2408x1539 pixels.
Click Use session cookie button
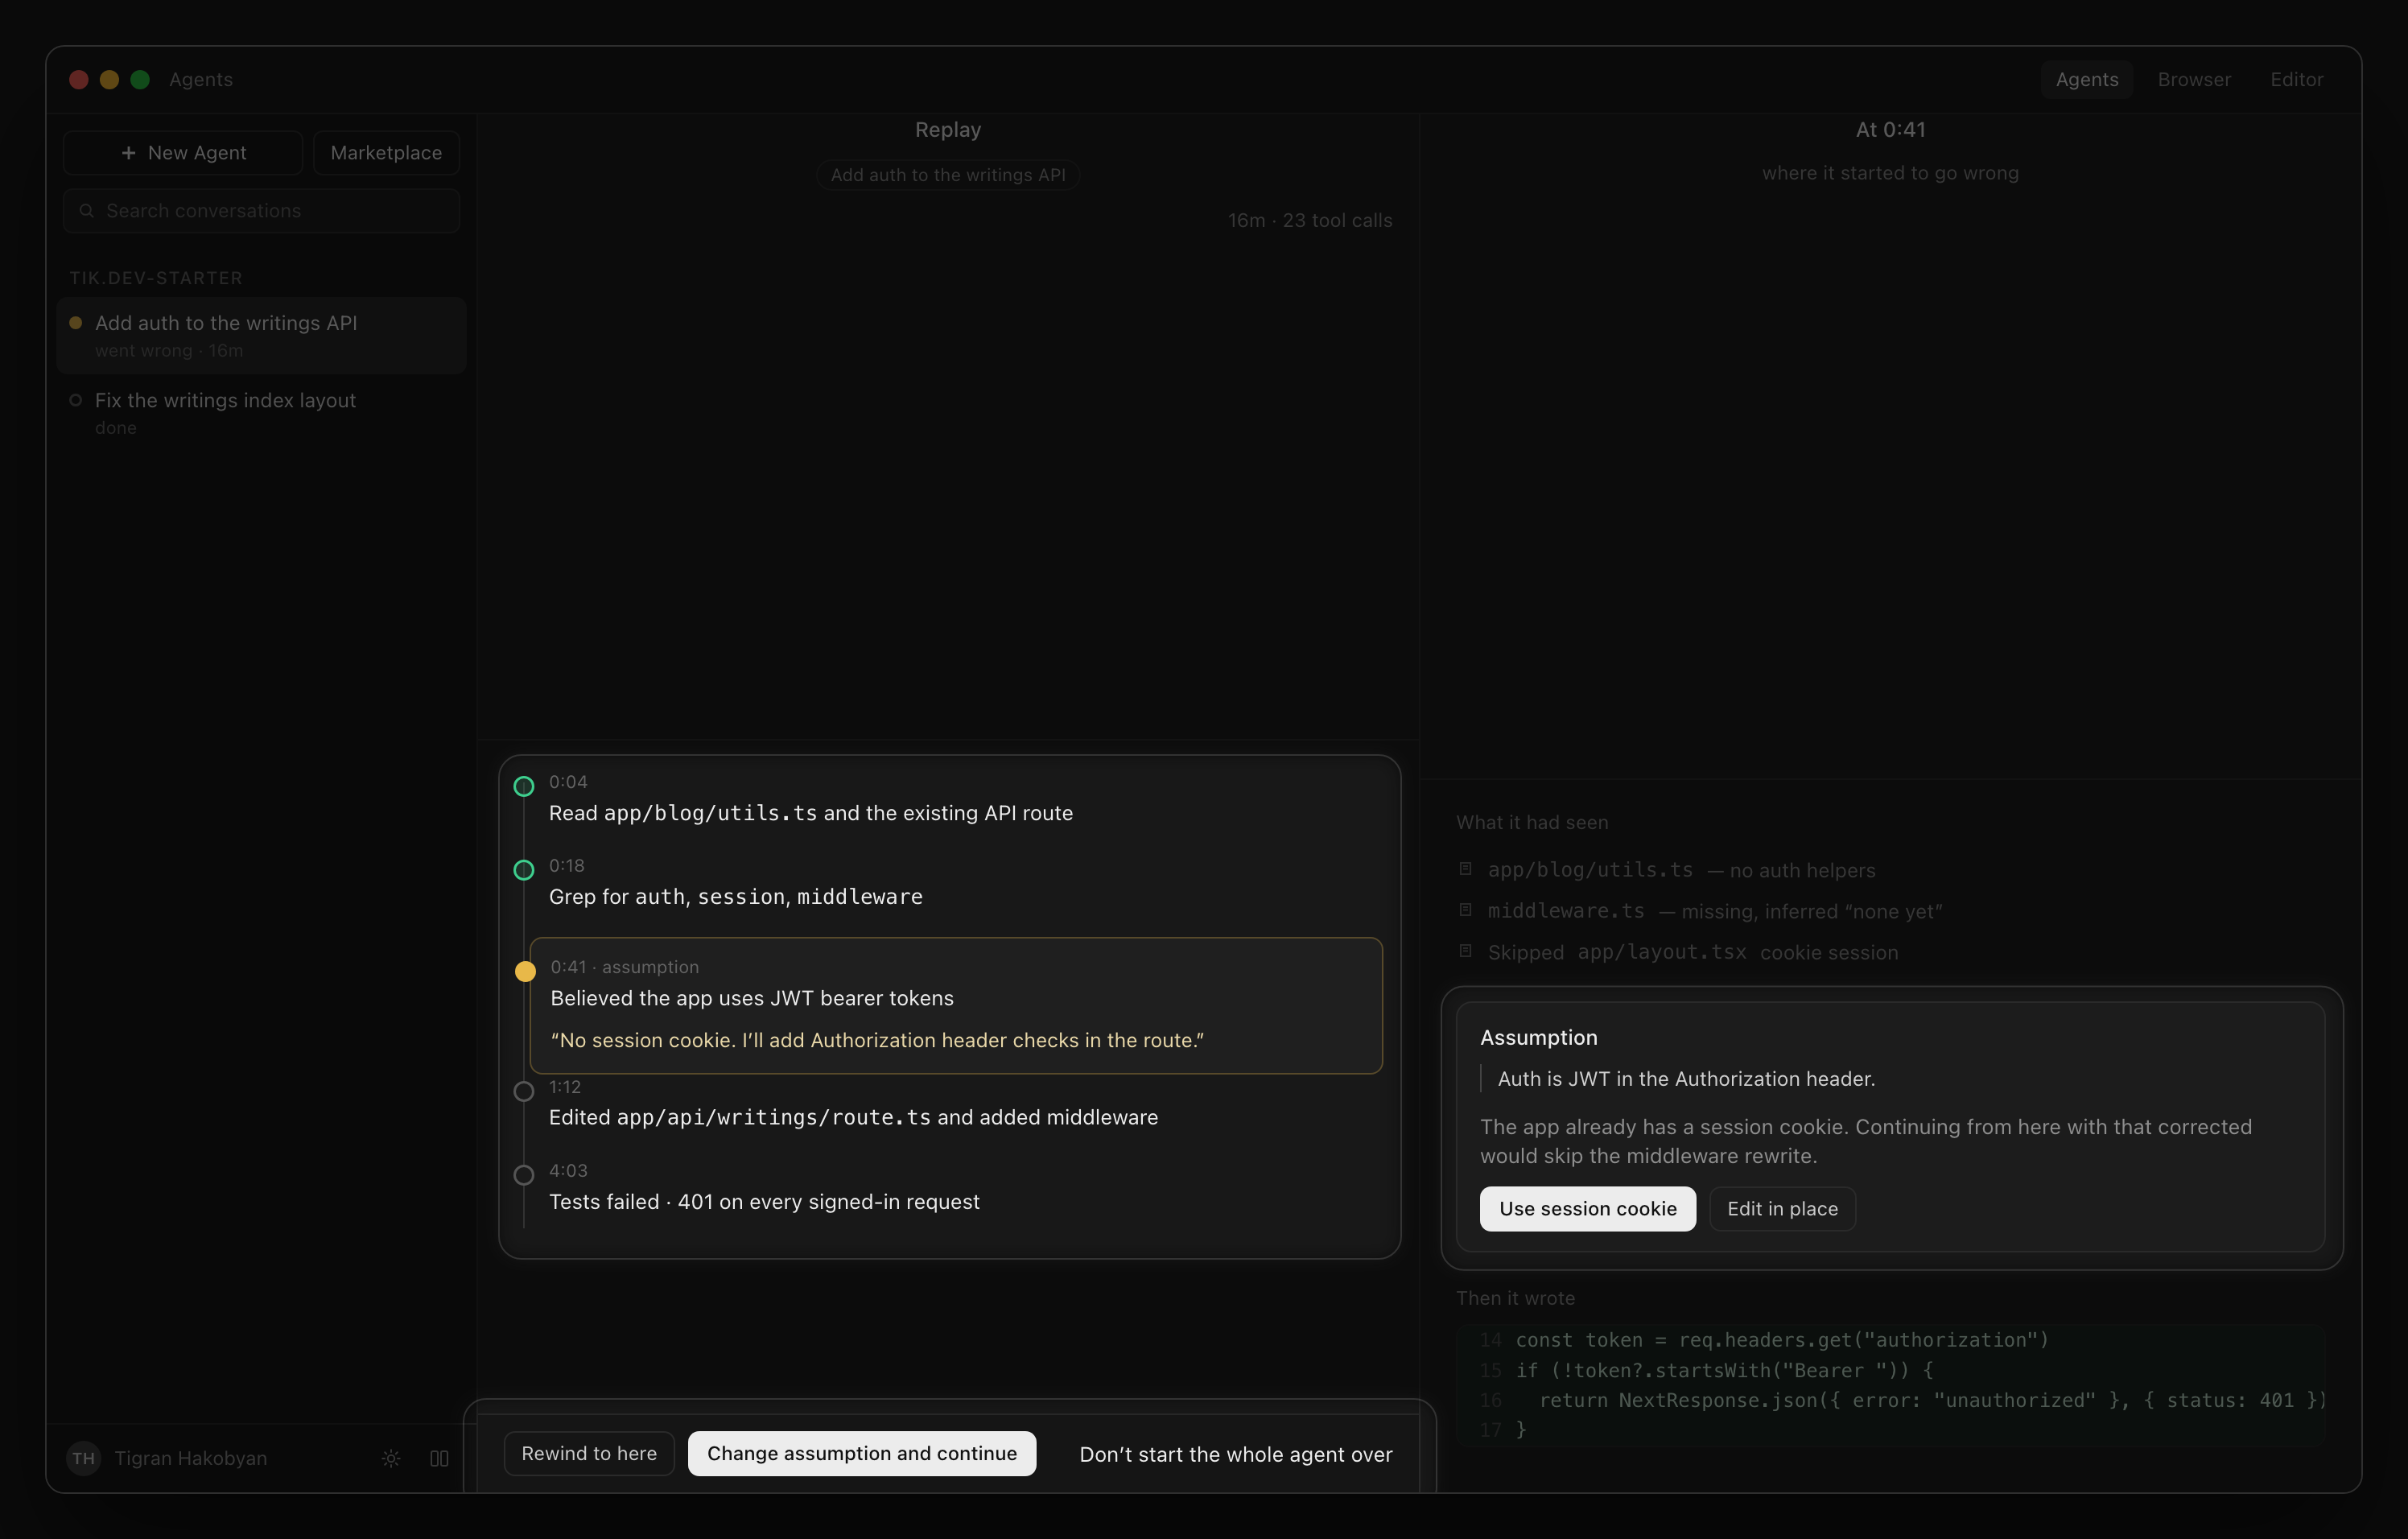point(1587,1209)
